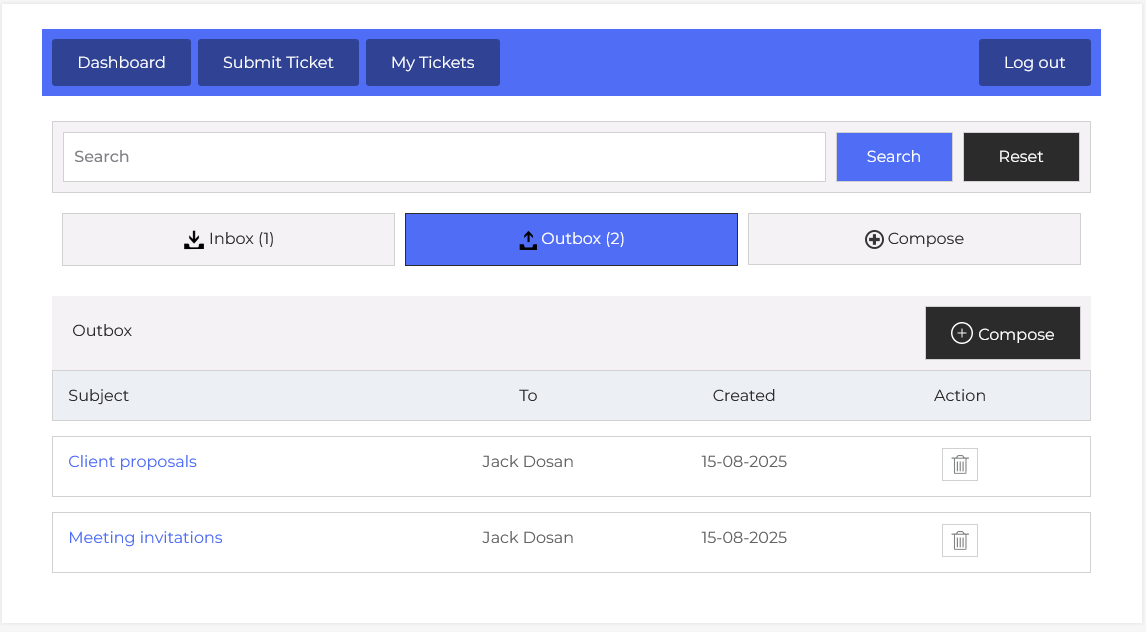This screenshot has height=632, width=1146.
Task: Focus the Search text field
Action: point(444,157)
